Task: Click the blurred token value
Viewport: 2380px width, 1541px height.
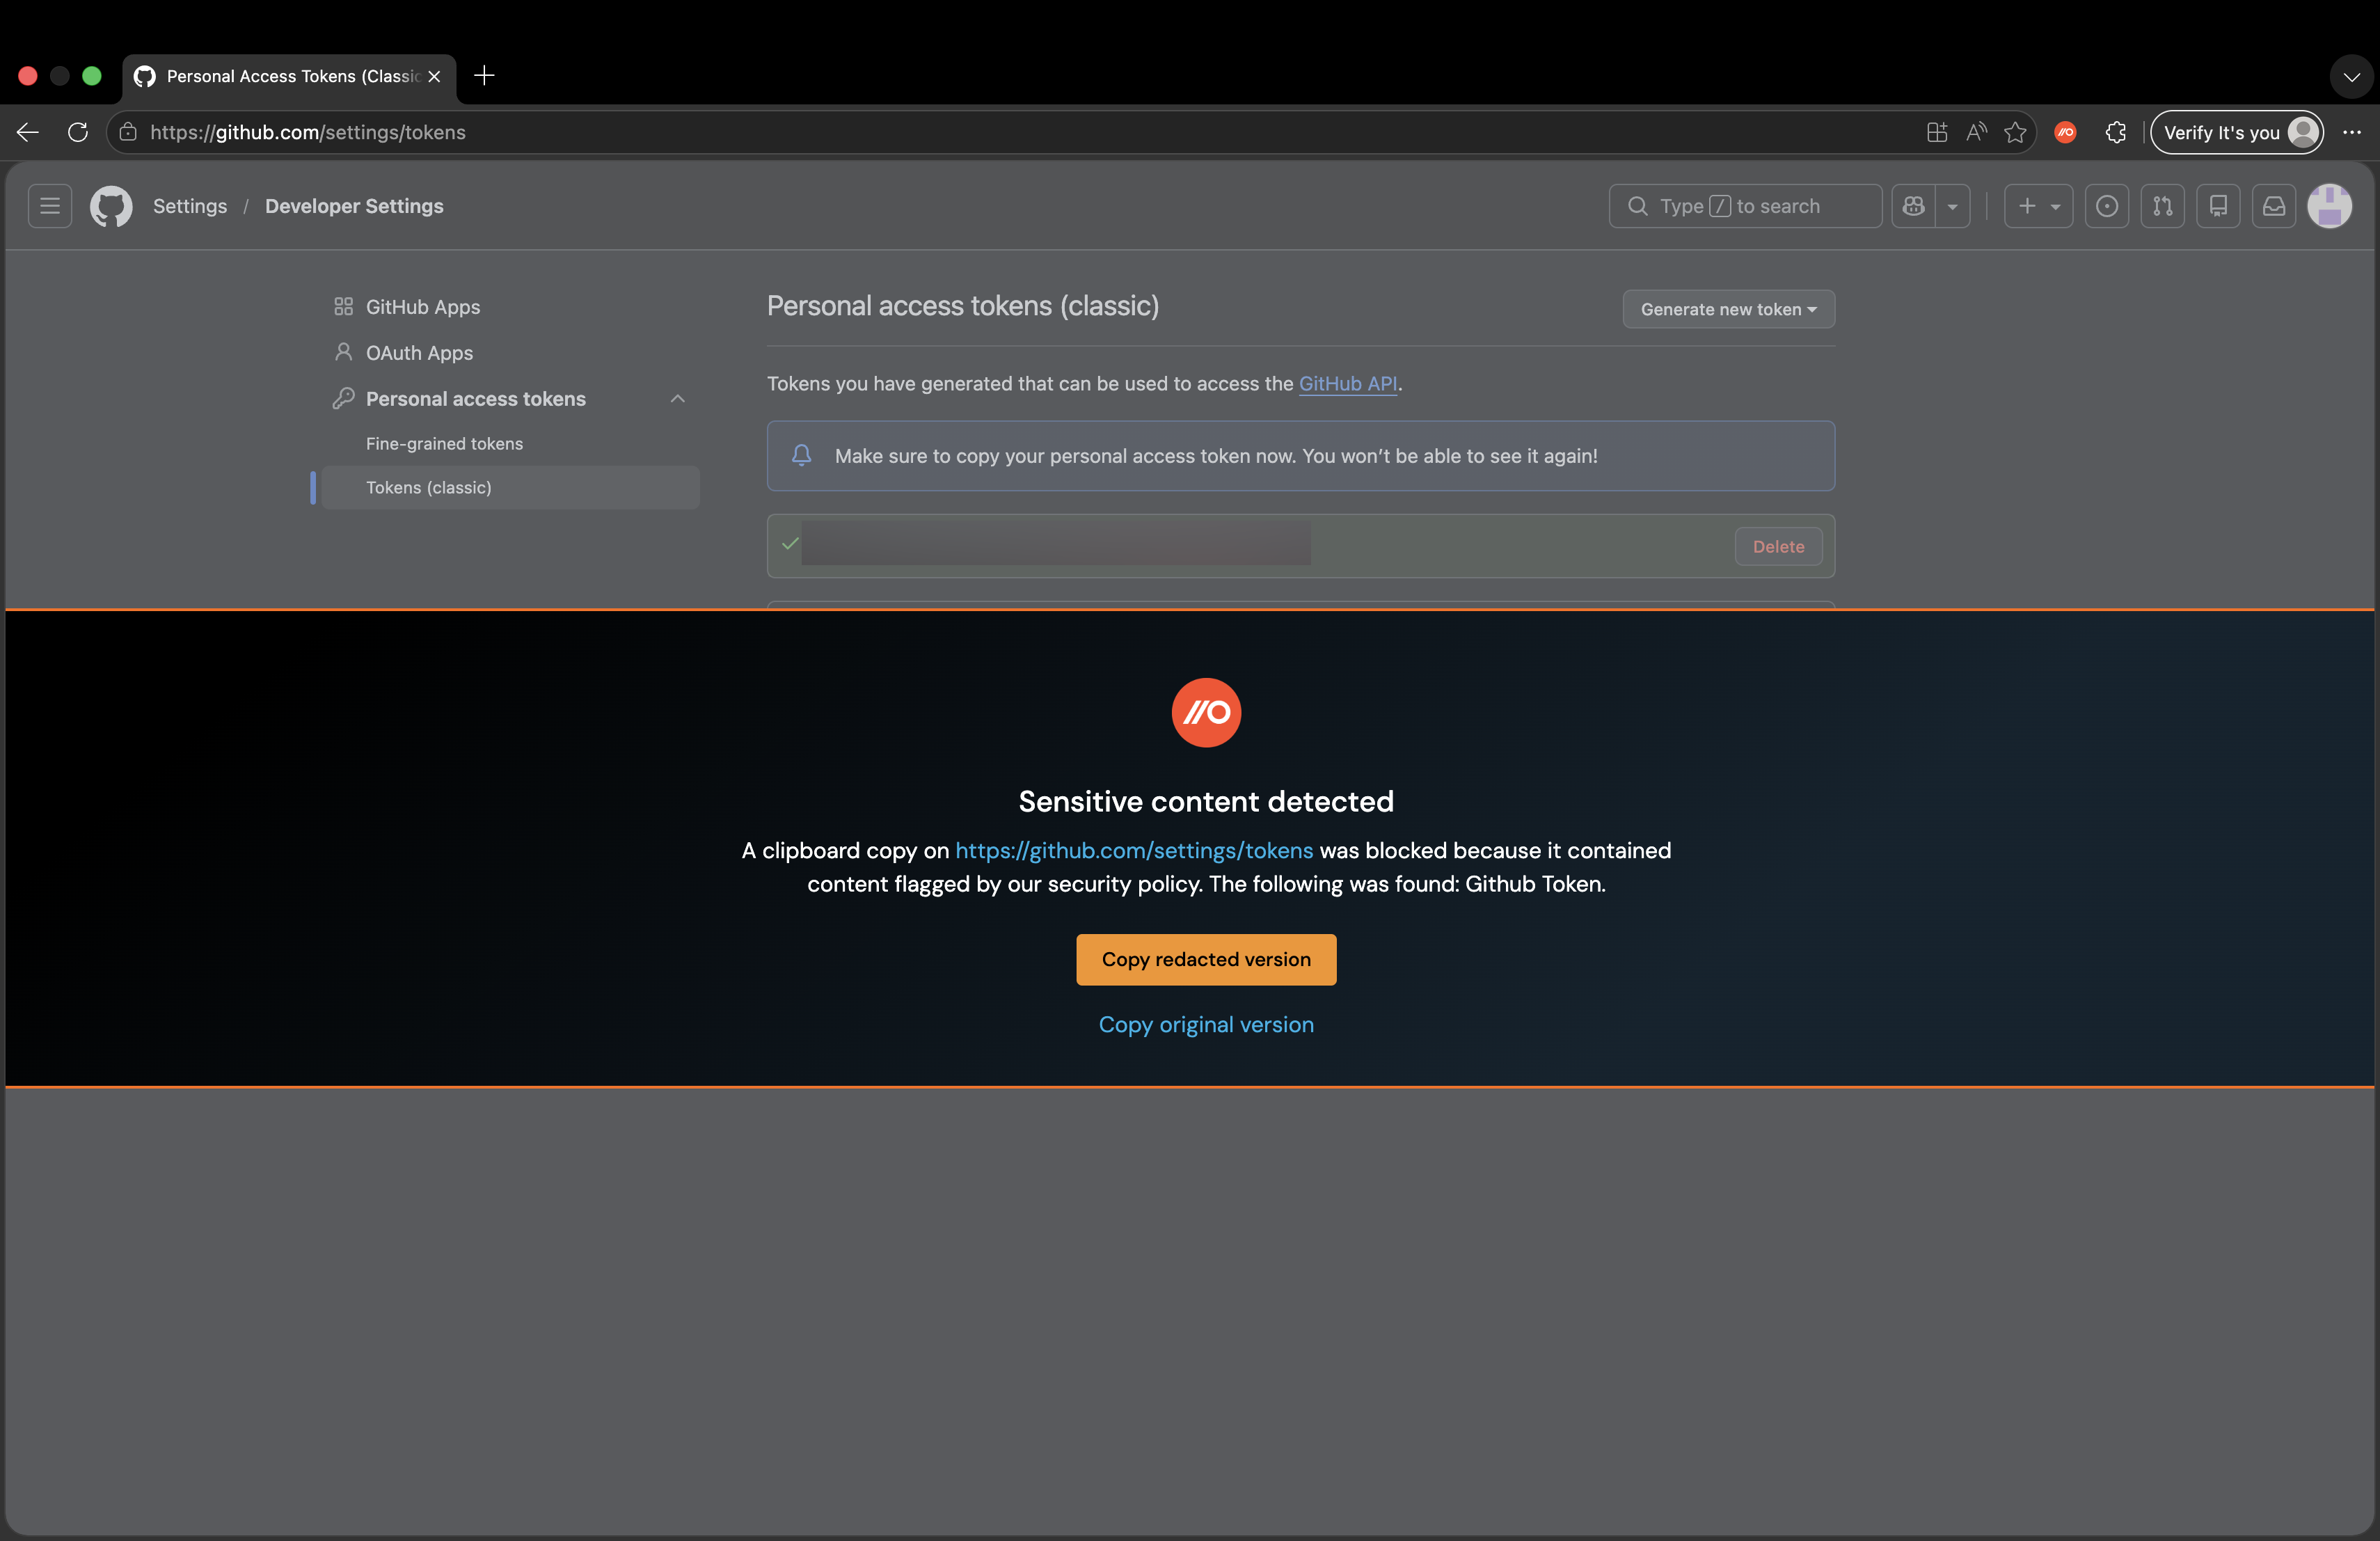Action: tap(1056, 544)
